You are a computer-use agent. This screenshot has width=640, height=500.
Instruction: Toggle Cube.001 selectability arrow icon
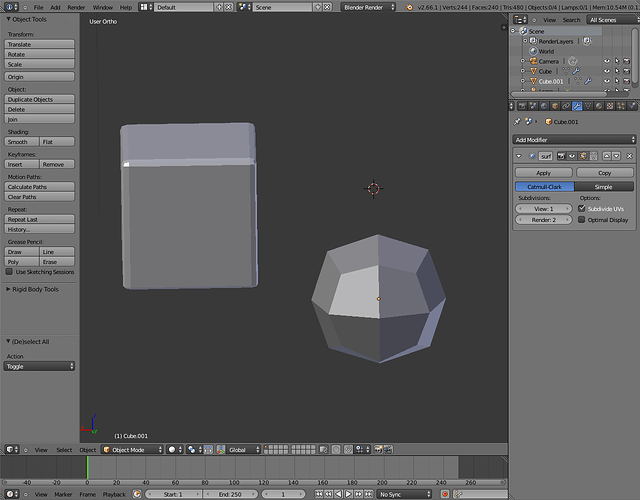tap(617, 81)
